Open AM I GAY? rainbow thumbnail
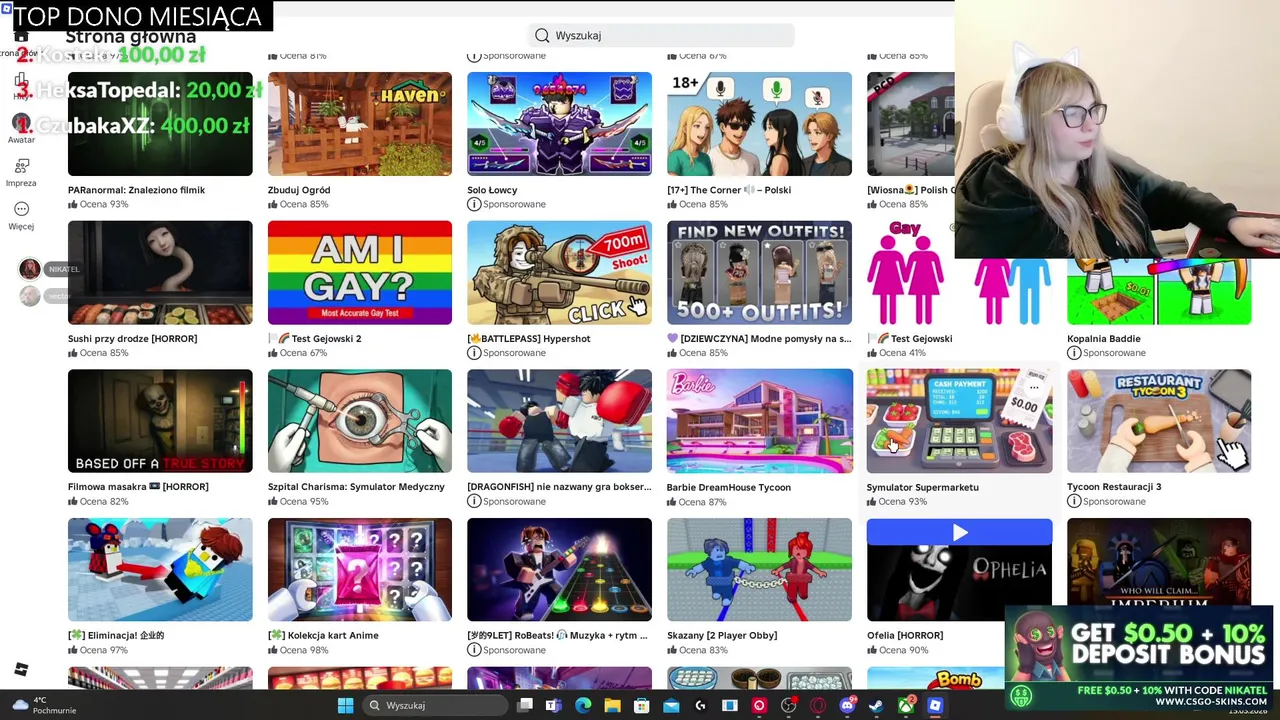Viewport: 1280px width, 720px height. click(360, 272)
